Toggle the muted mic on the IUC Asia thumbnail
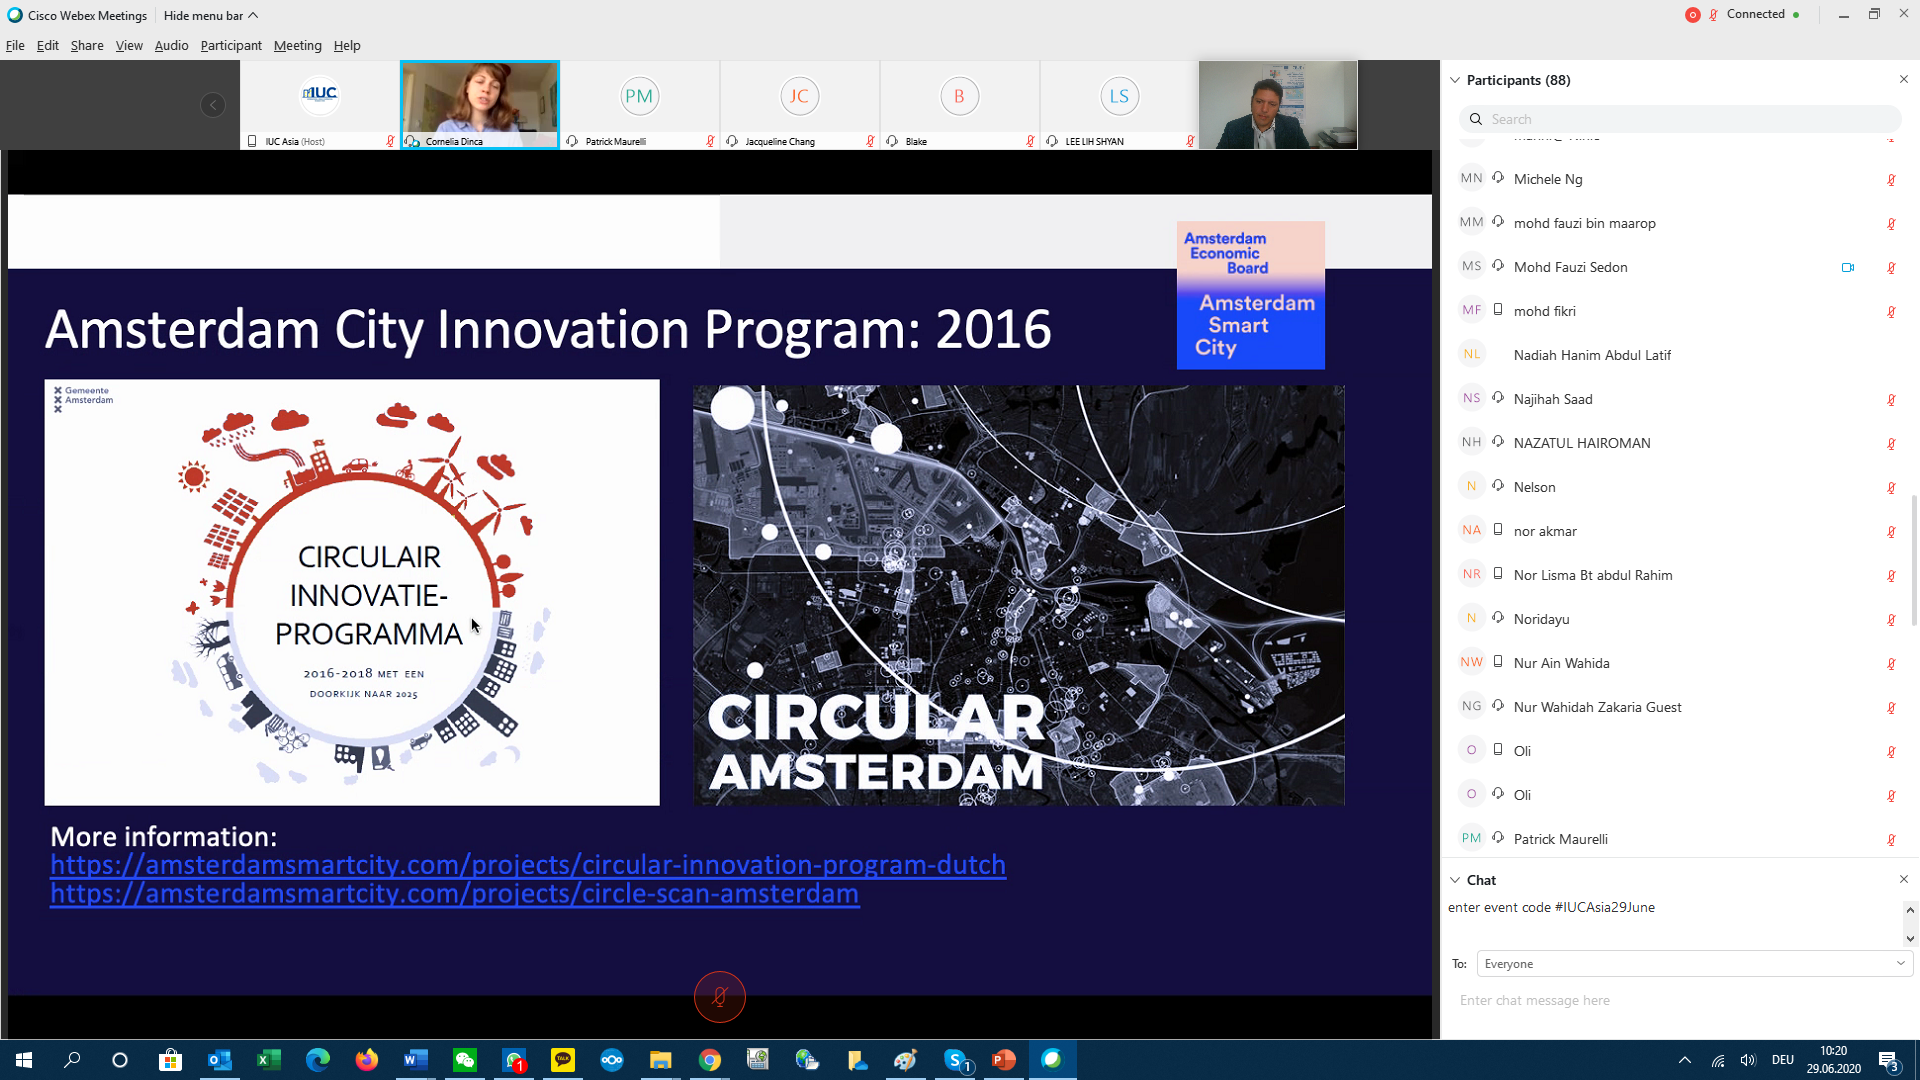Screen dimensions: 1920x1080 tap(390, 141)
